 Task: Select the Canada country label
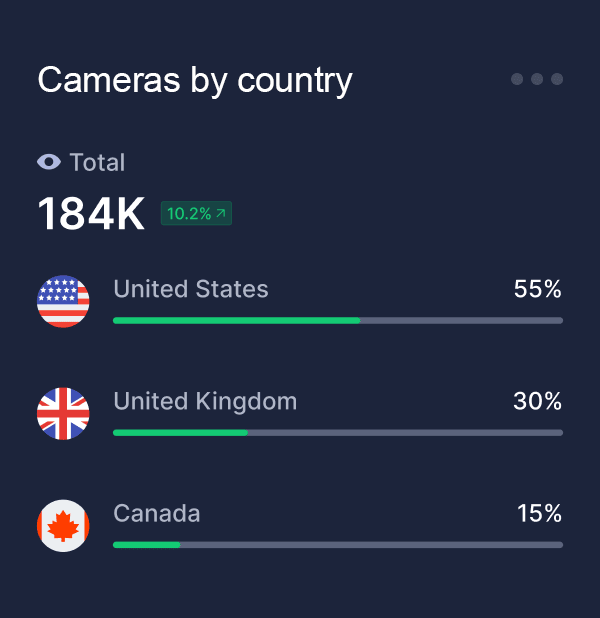[x=157, y=513]
